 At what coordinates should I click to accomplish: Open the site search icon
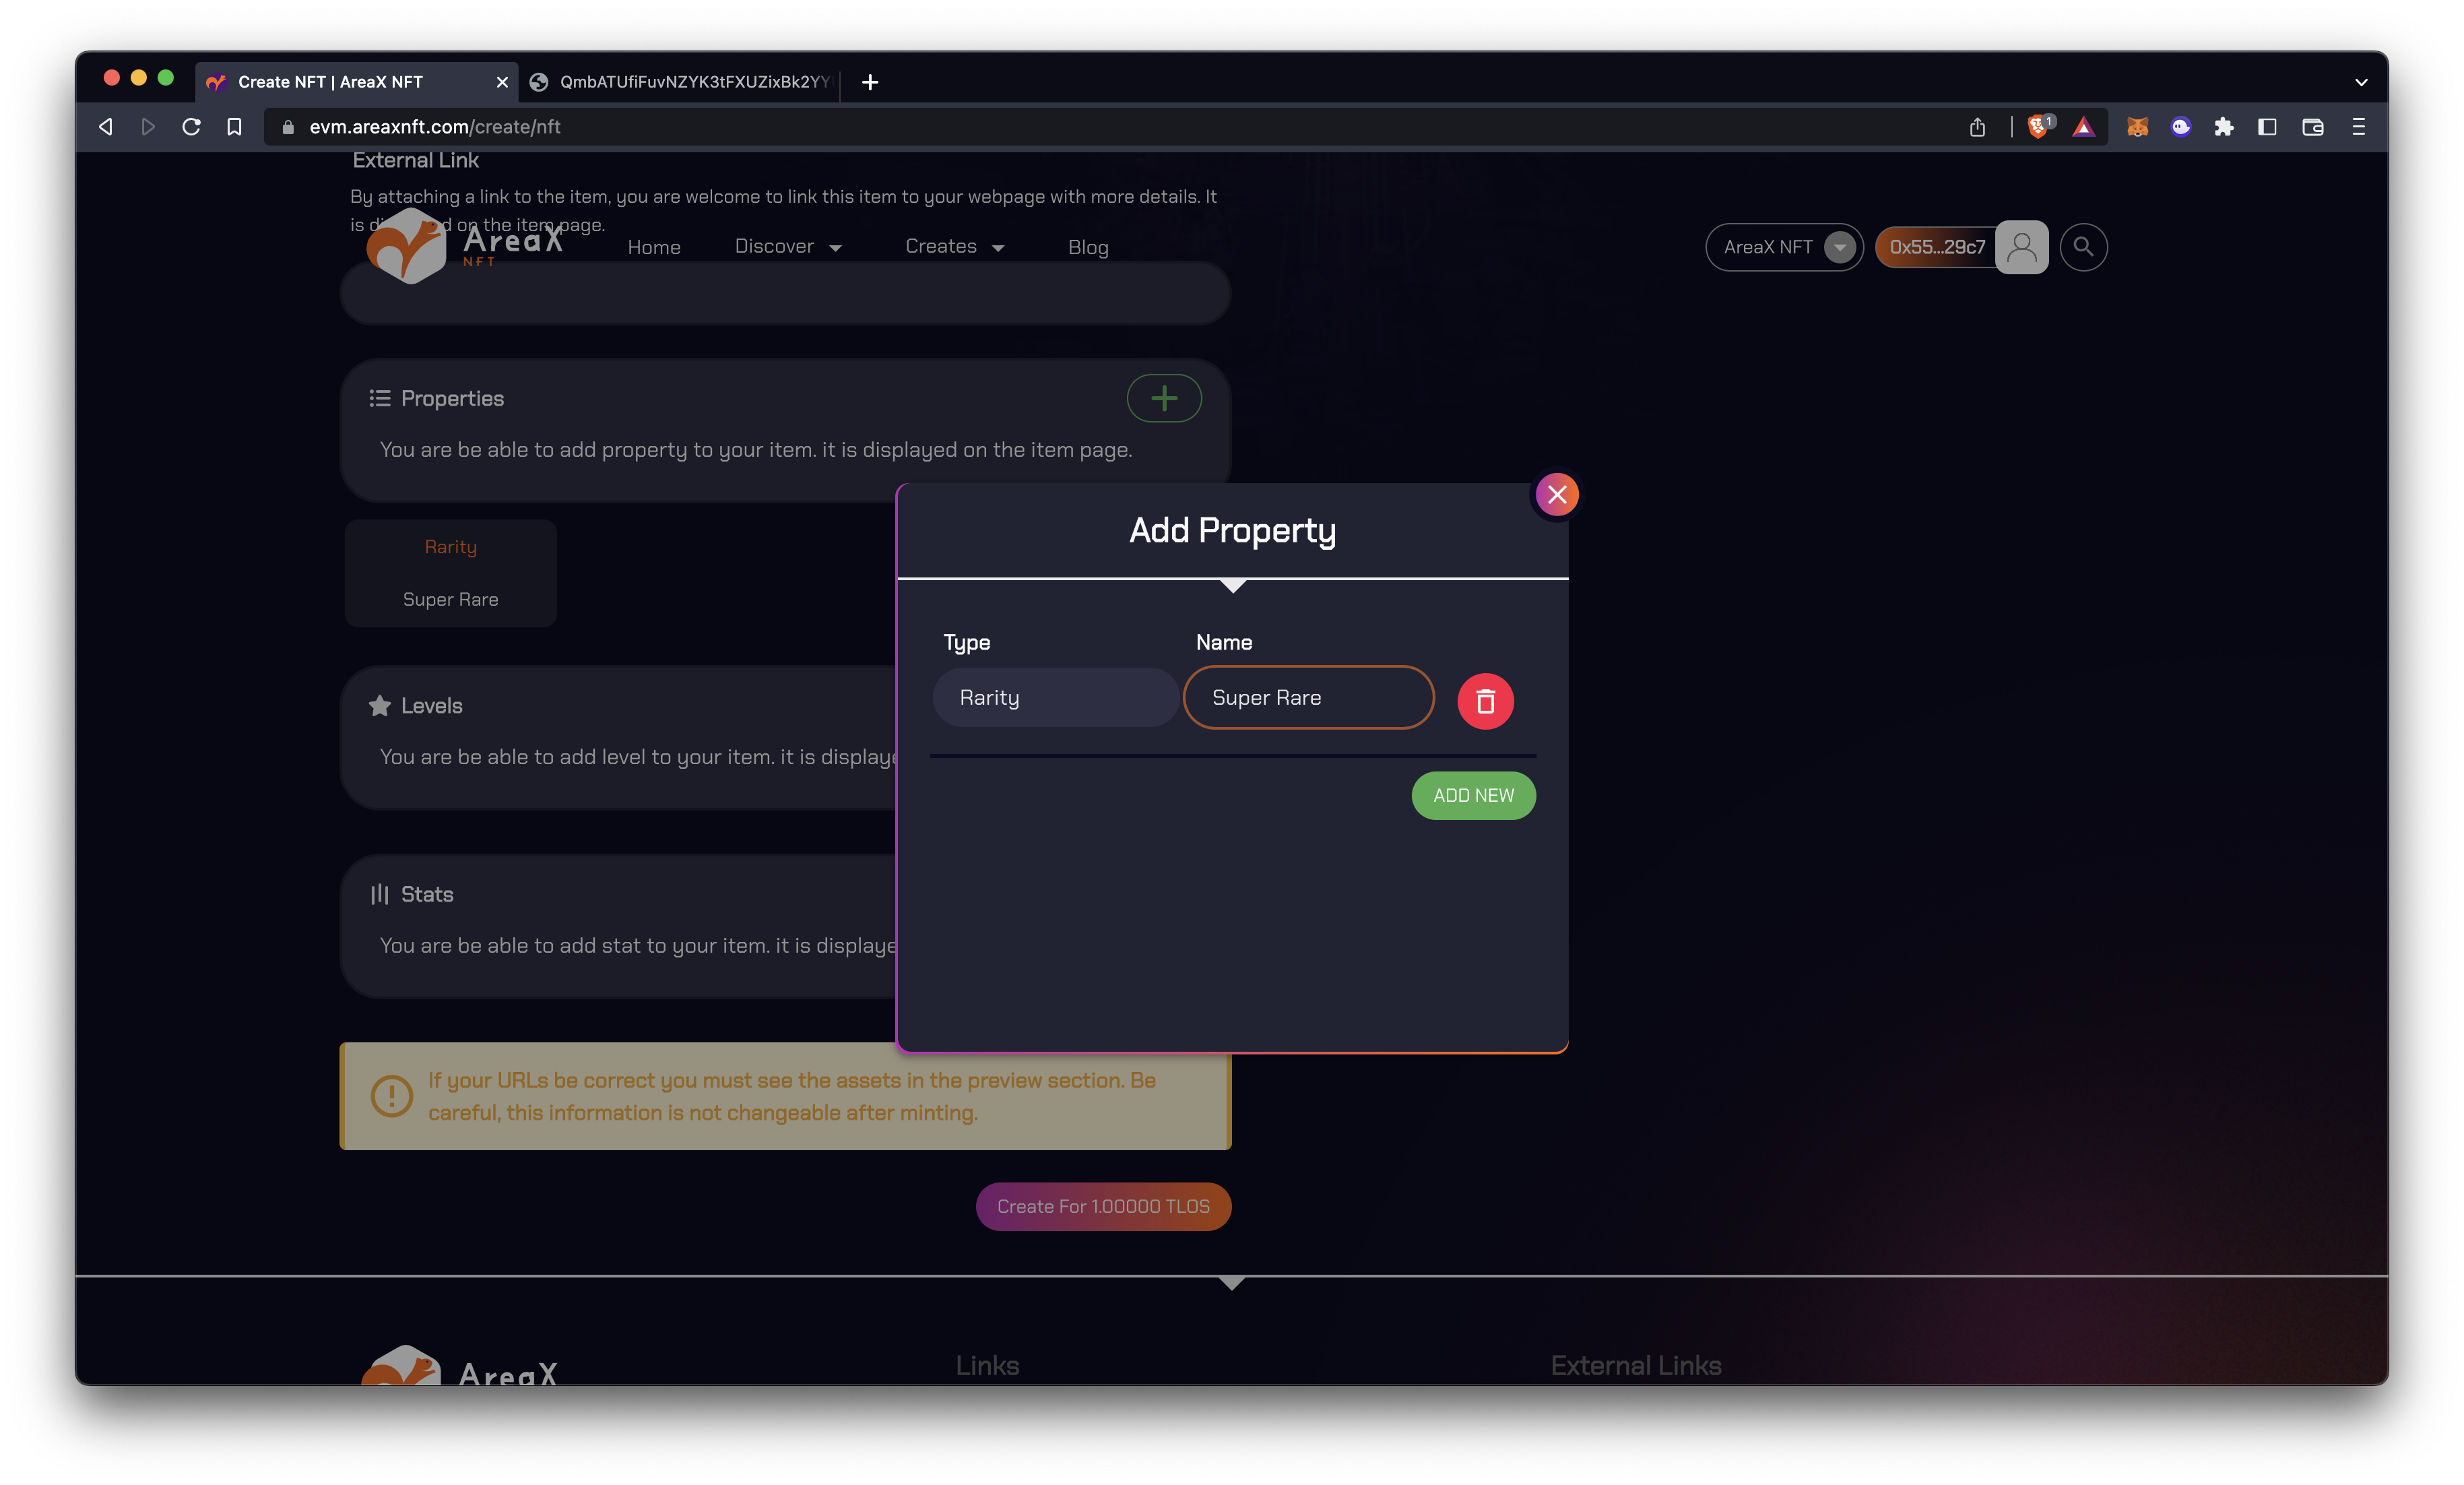point(2083,247)
